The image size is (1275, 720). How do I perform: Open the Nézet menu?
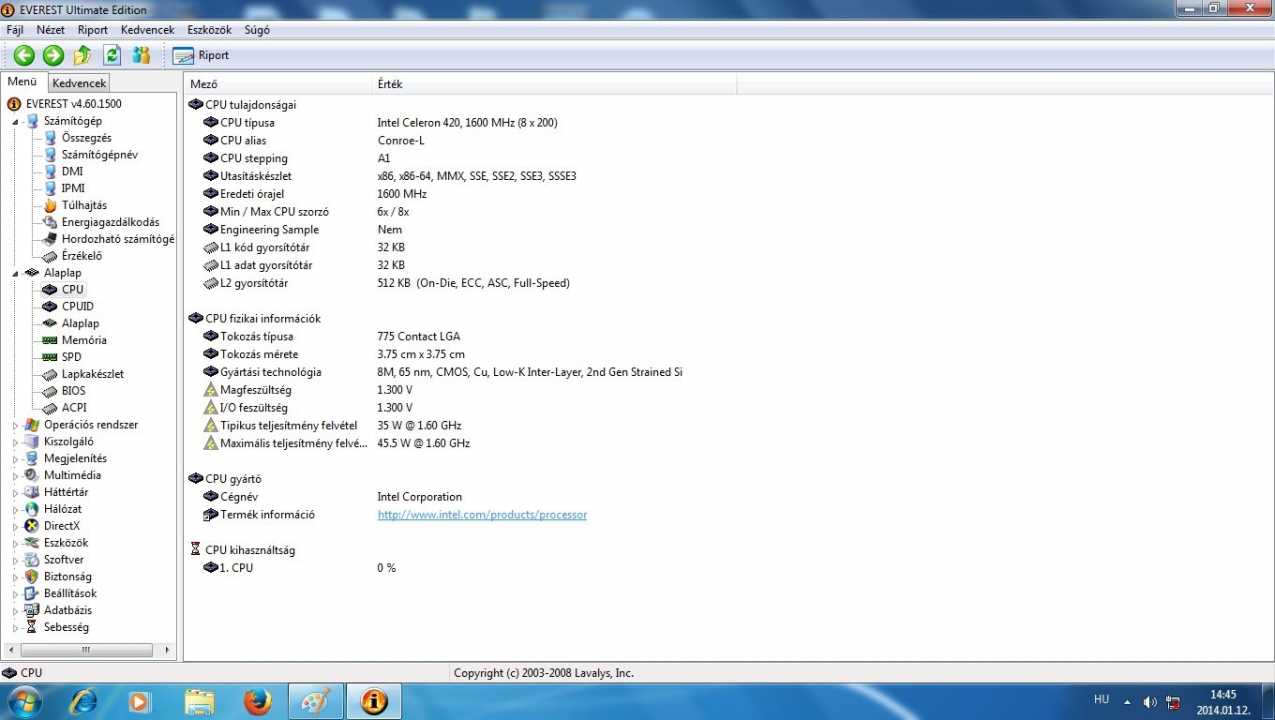[50, 30]
